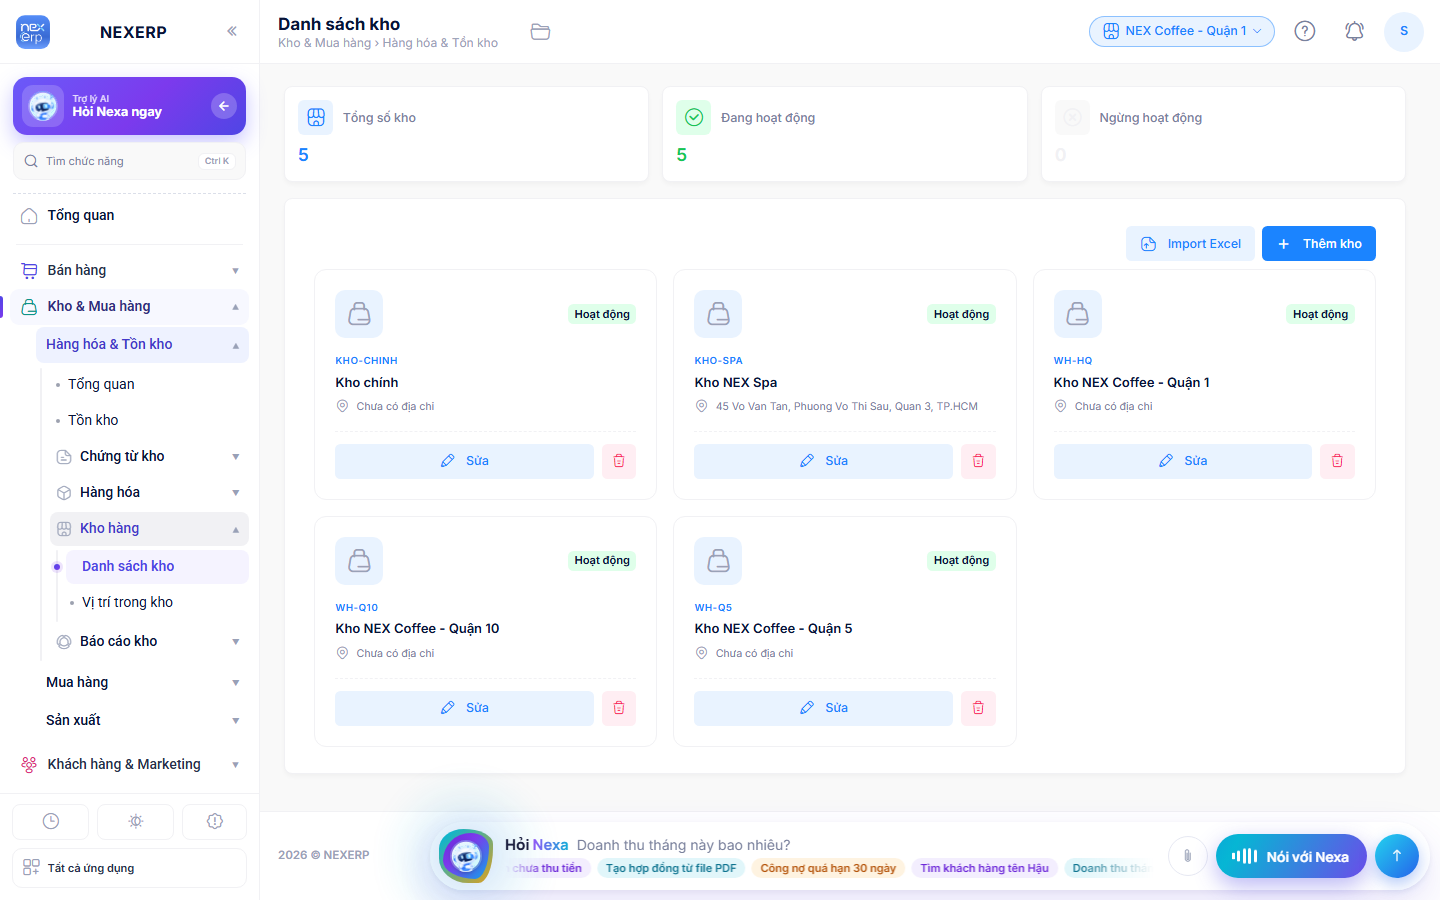Click the Nexa assistant robot avatar
The height and width of the screenshot is (900, 1440).
(466, 856)
